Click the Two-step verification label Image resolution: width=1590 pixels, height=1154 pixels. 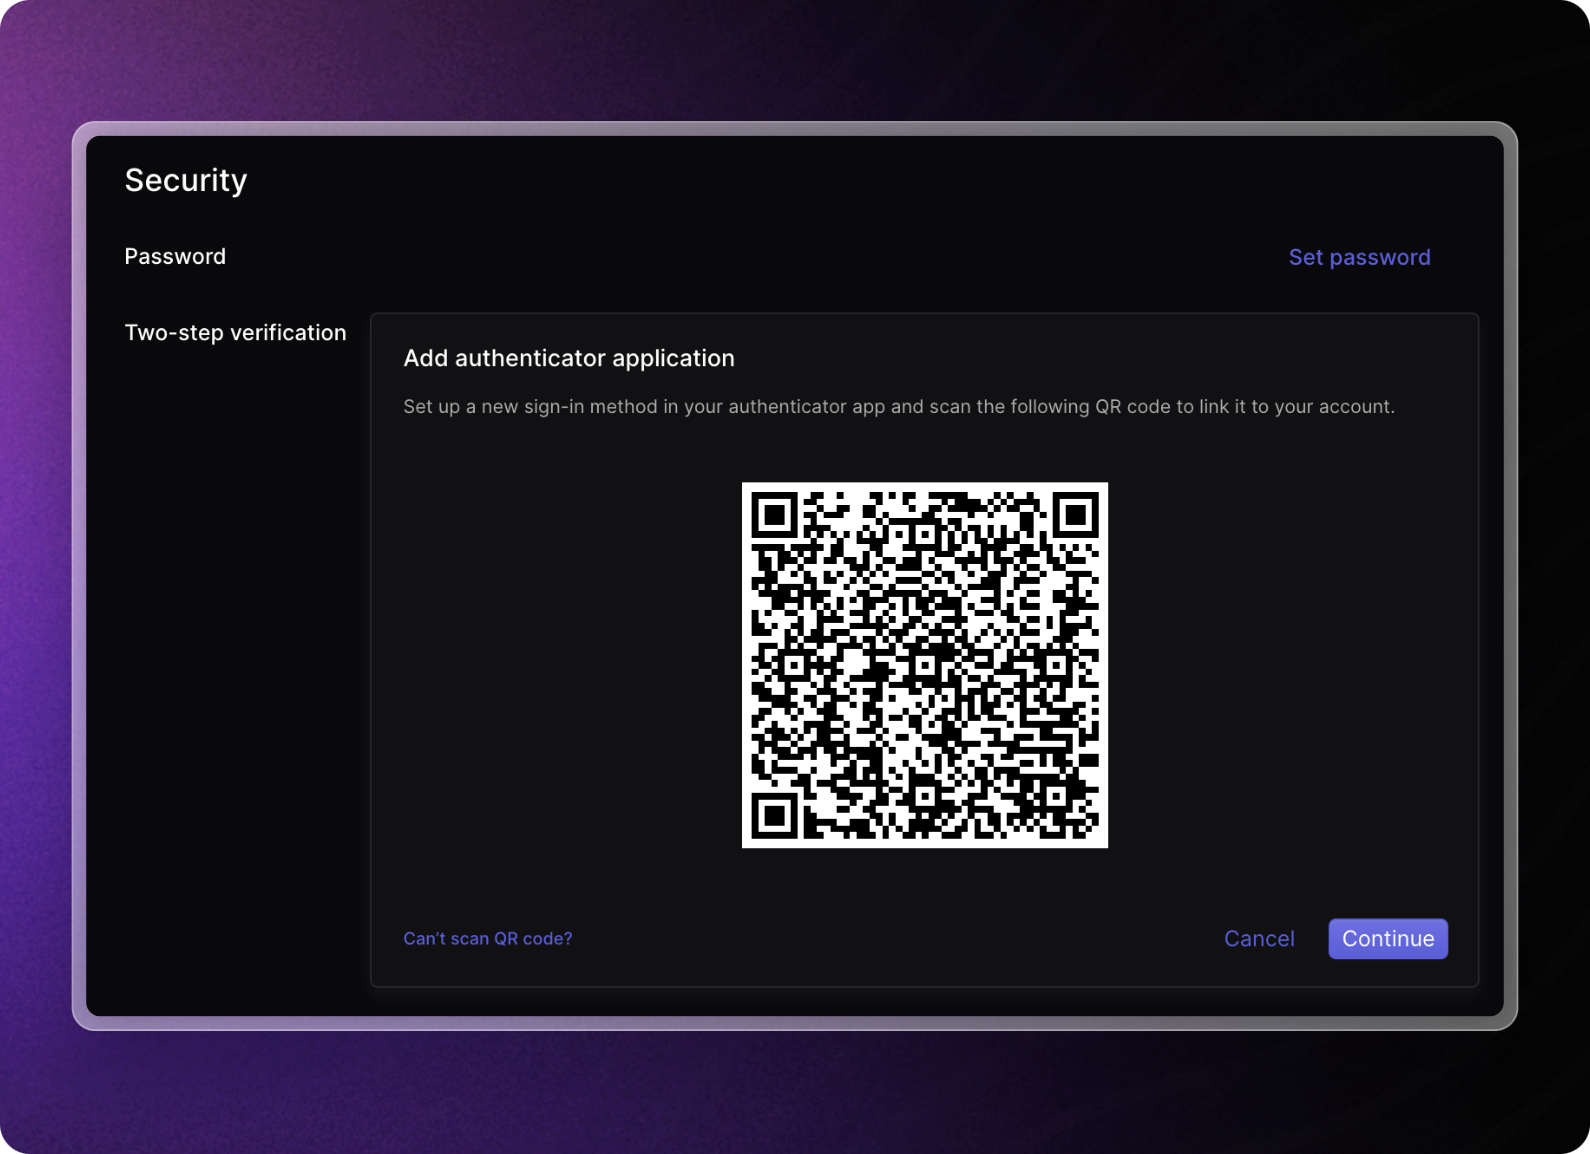[x=235, y=333]
